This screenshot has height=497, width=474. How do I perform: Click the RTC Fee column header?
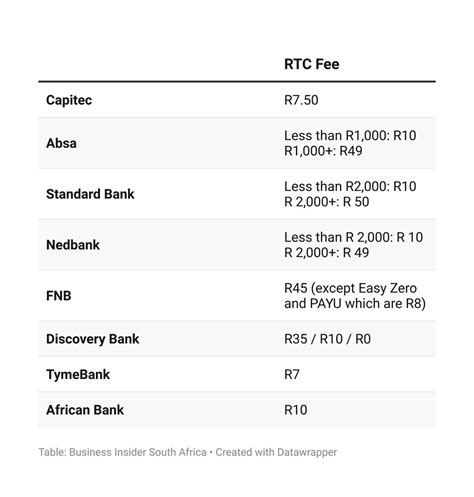pyautogui.click(x=311, y=64)
